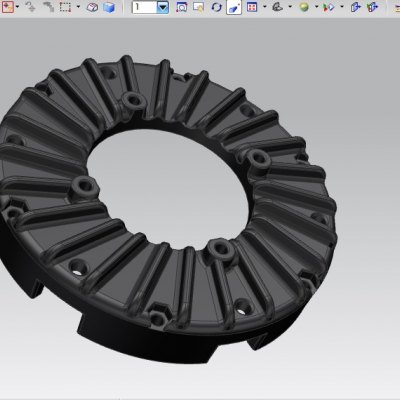Click the green sphere rendering style icon
This screenshot has height=400, width=400.
point(304,7)
